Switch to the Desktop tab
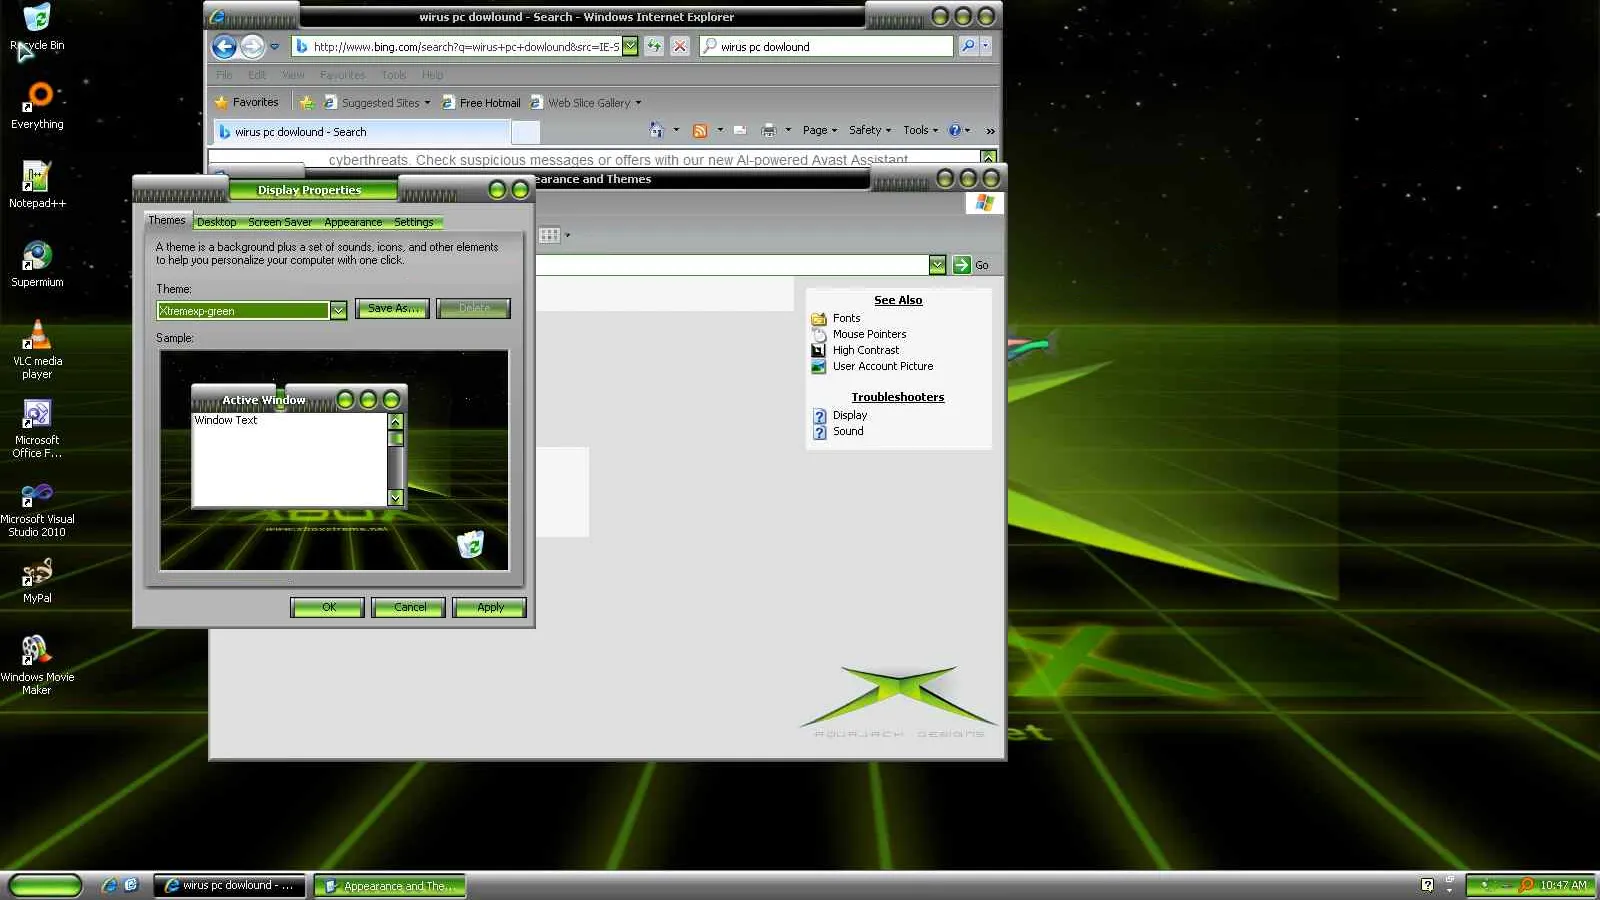The width and height of the screenshot is (1600, 900). (x=216, y=222)
